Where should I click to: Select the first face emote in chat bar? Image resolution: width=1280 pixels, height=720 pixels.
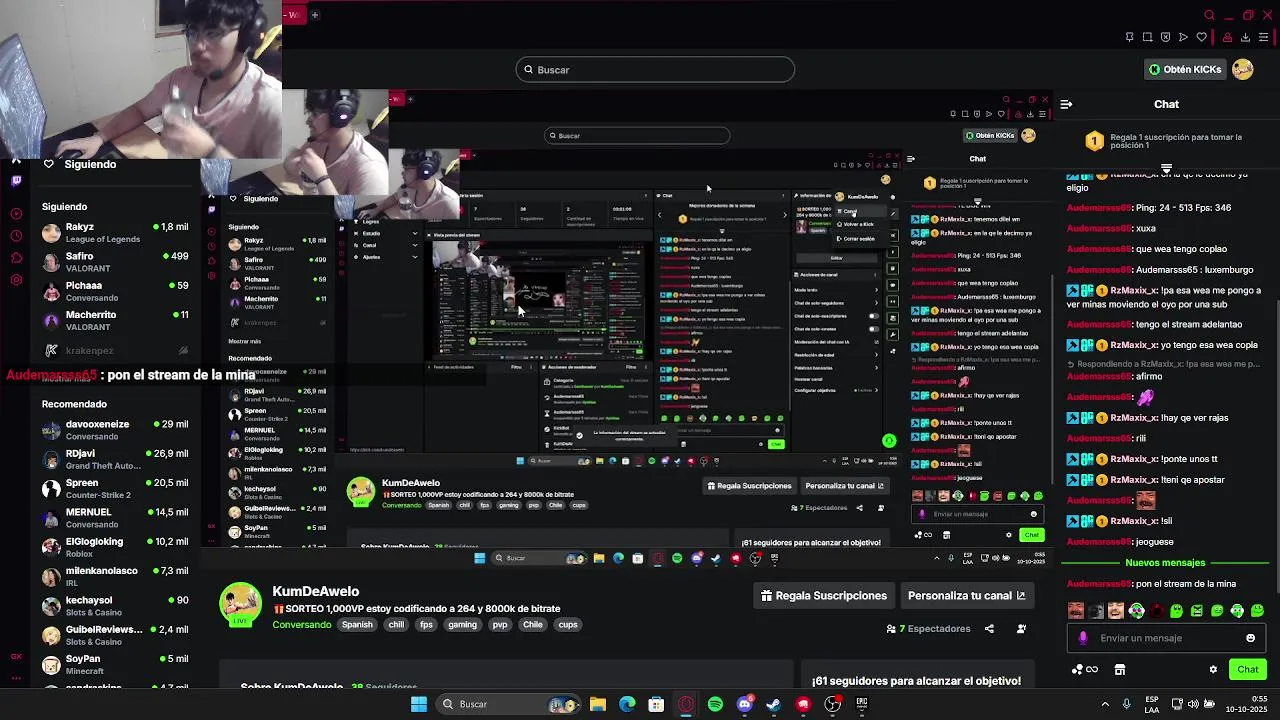[1075, 611]
